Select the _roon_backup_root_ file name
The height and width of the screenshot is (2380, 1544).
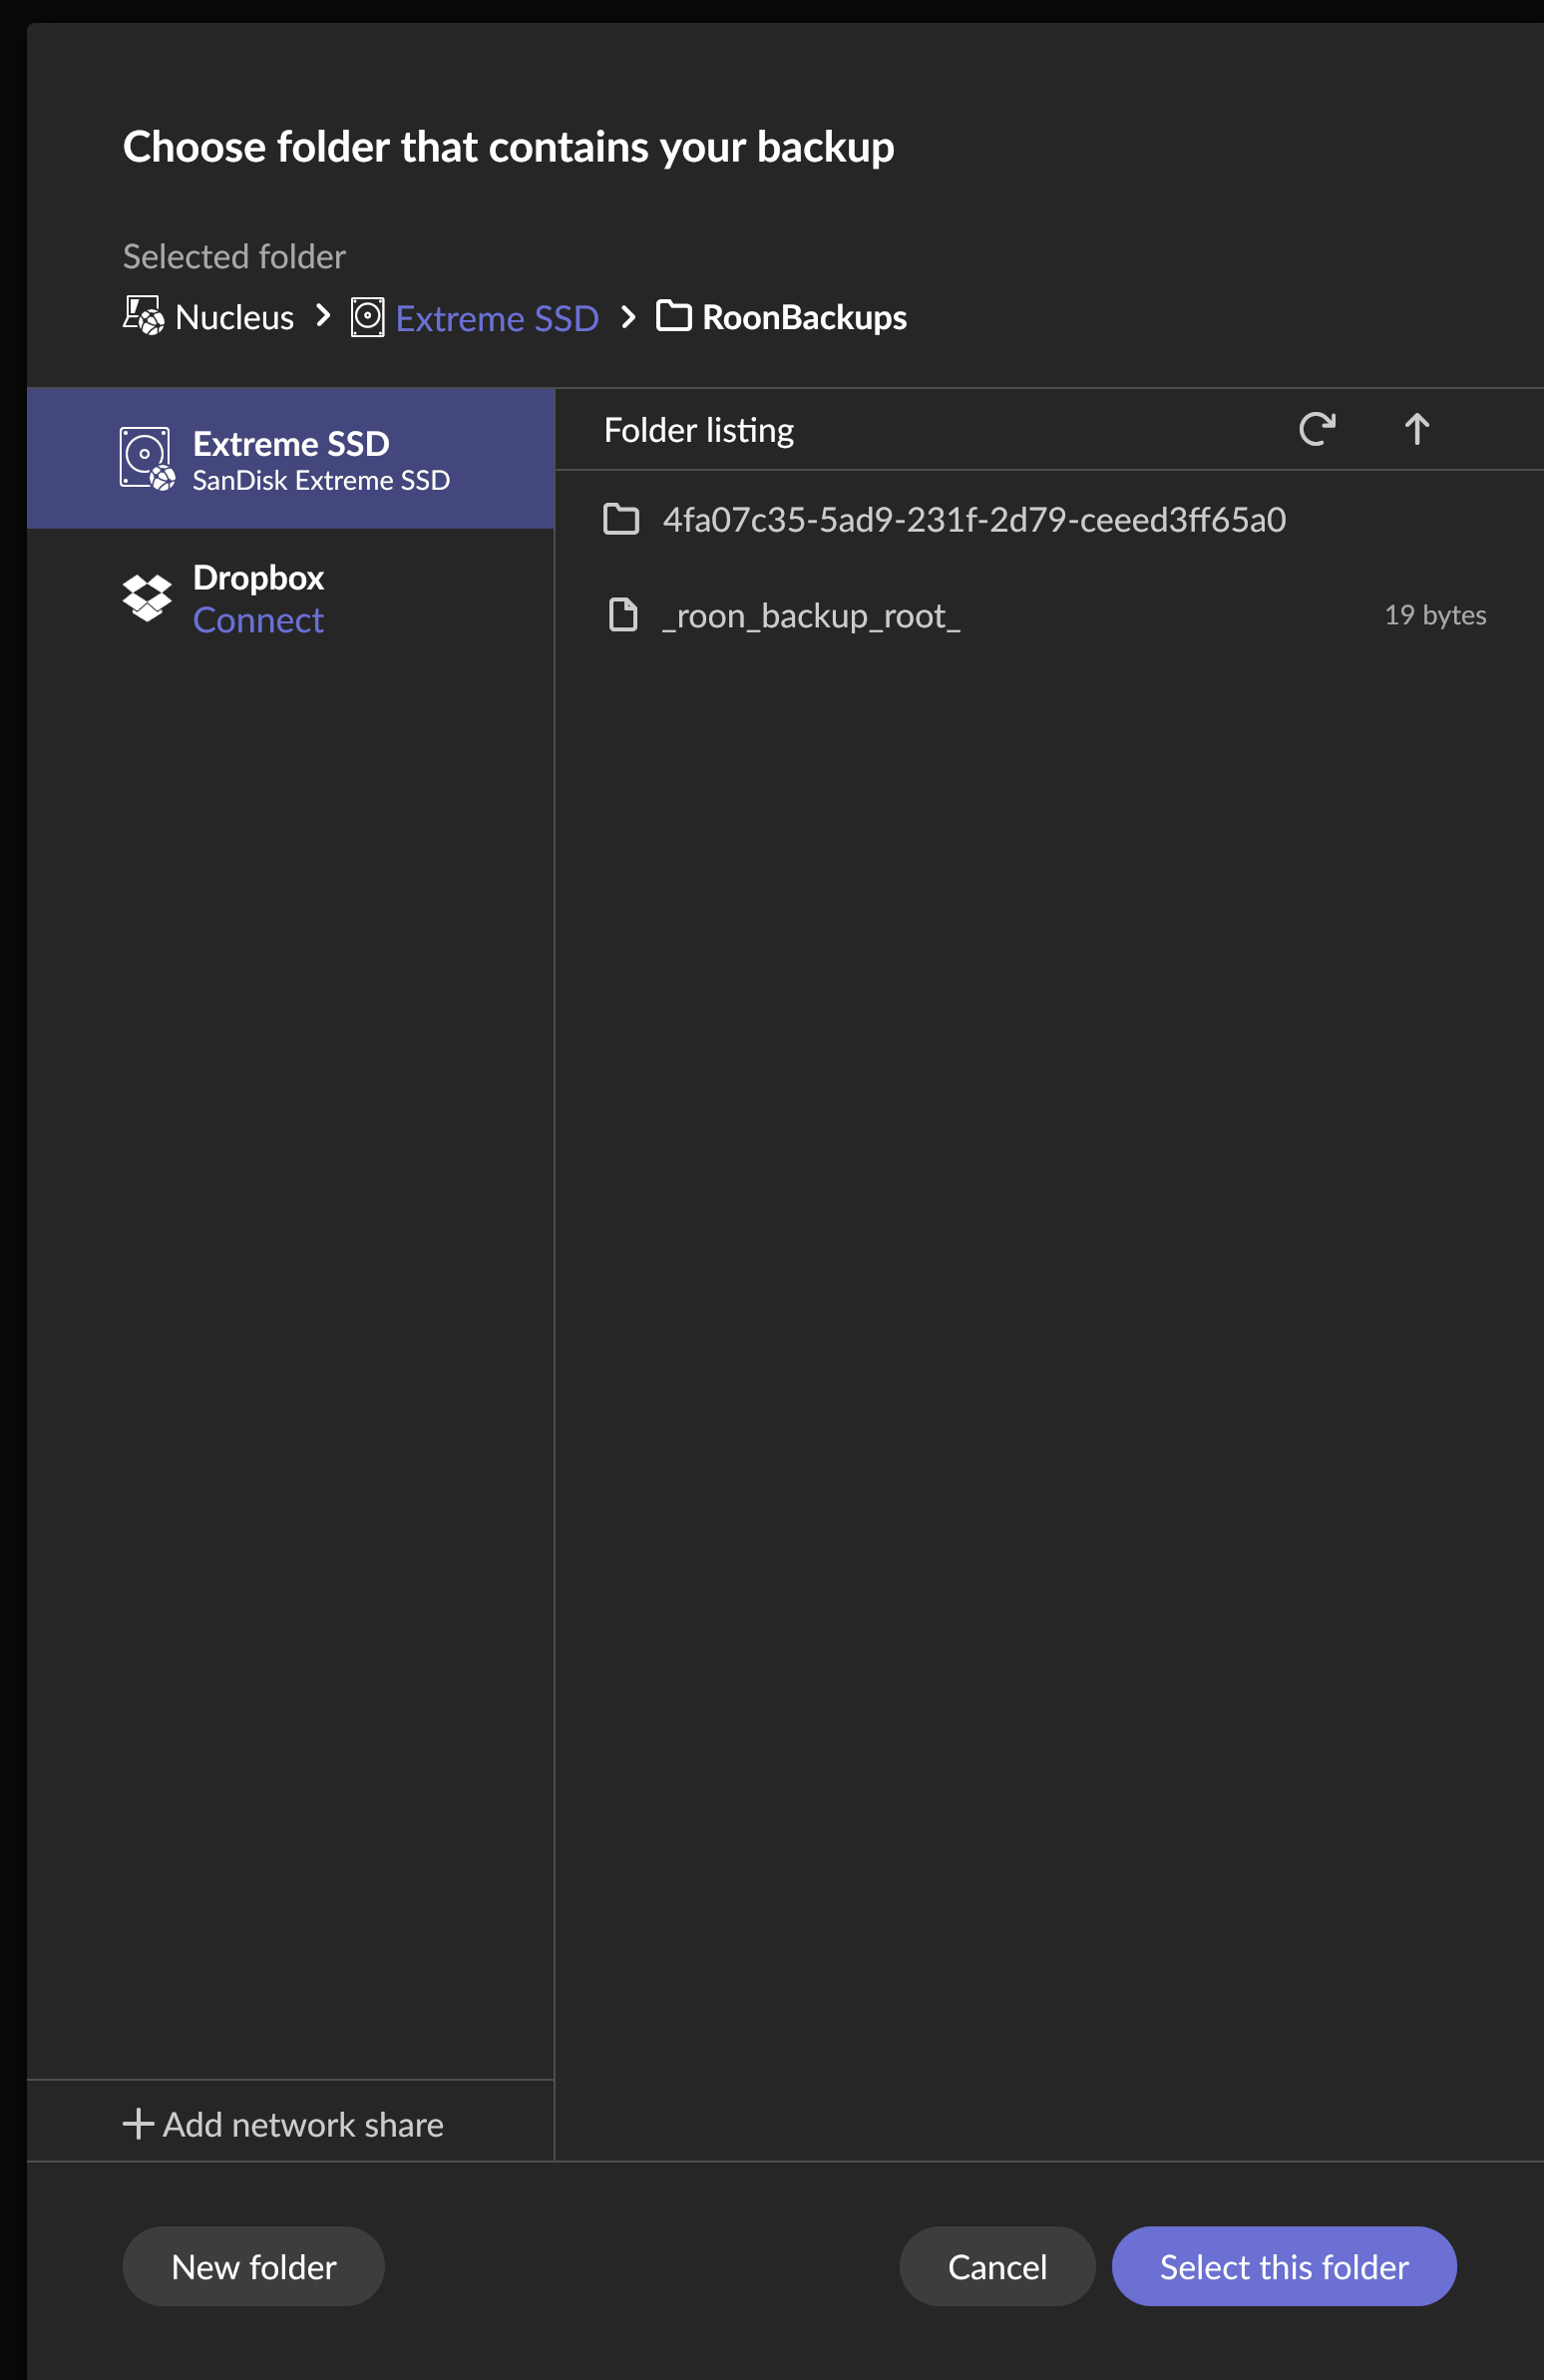tap(811, 616)
